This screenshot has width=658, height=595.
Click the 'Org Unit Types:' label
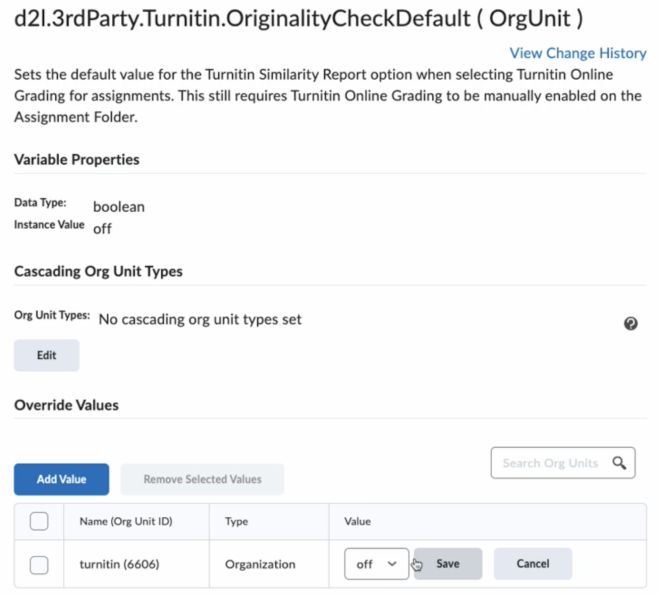pyautogui.click(x=52, y=315)
